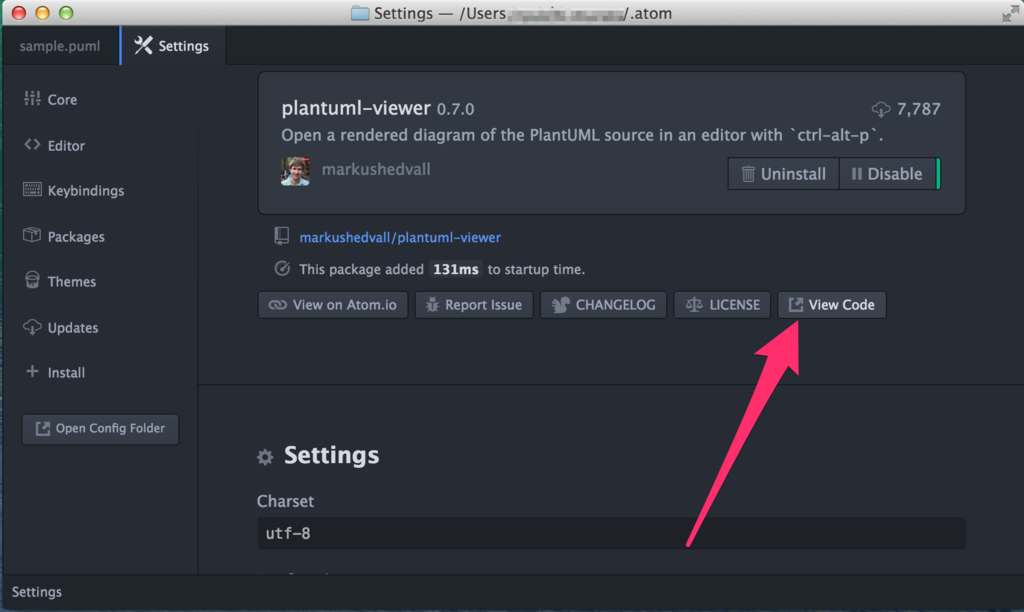Open Keybindings via the keyboard icon
Screen dimensions: 1024x612
(32, 189)
